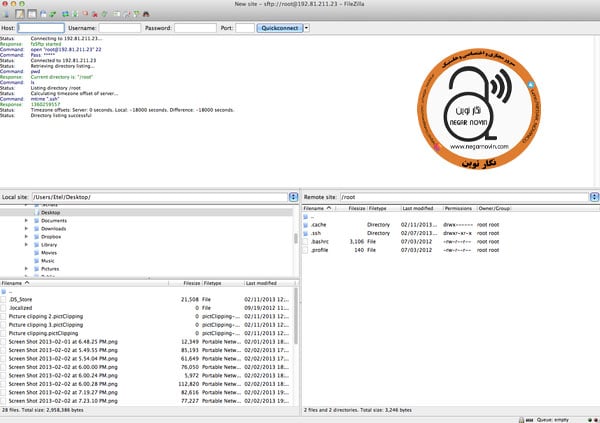Select the Desktop folder in local tree
This screenshot has width=600, height=423.
(x=51, y=212)
